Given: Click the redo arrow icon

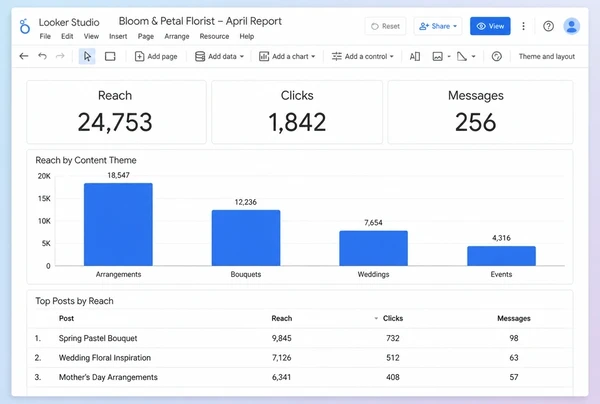Looking at the screenshot, I should [x=60, y=56].
